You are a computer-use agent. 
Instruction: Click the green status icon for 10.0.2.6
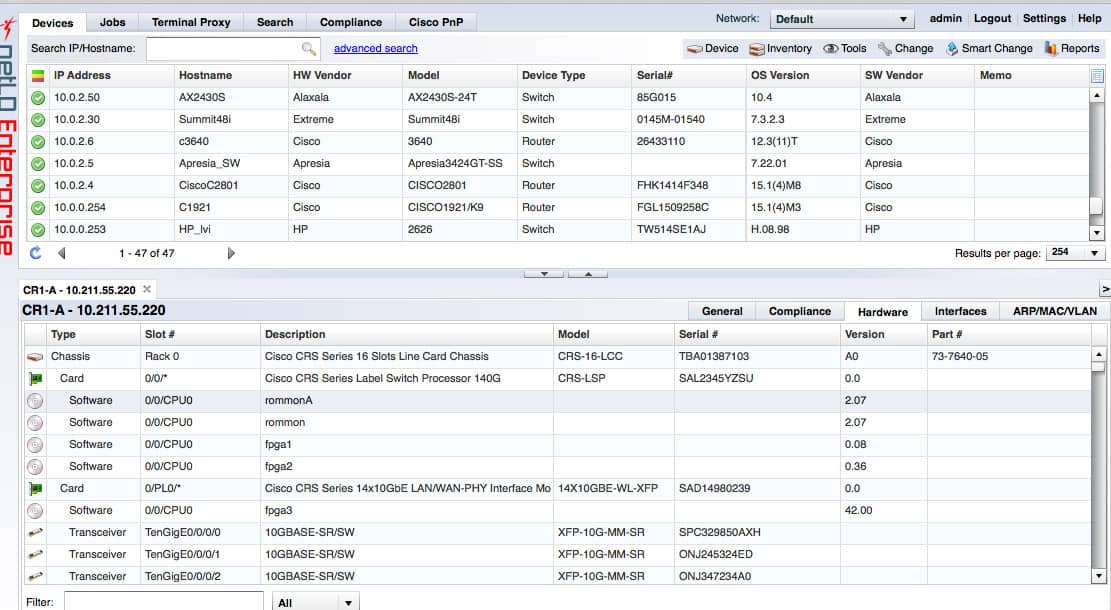tap(38, 142)
